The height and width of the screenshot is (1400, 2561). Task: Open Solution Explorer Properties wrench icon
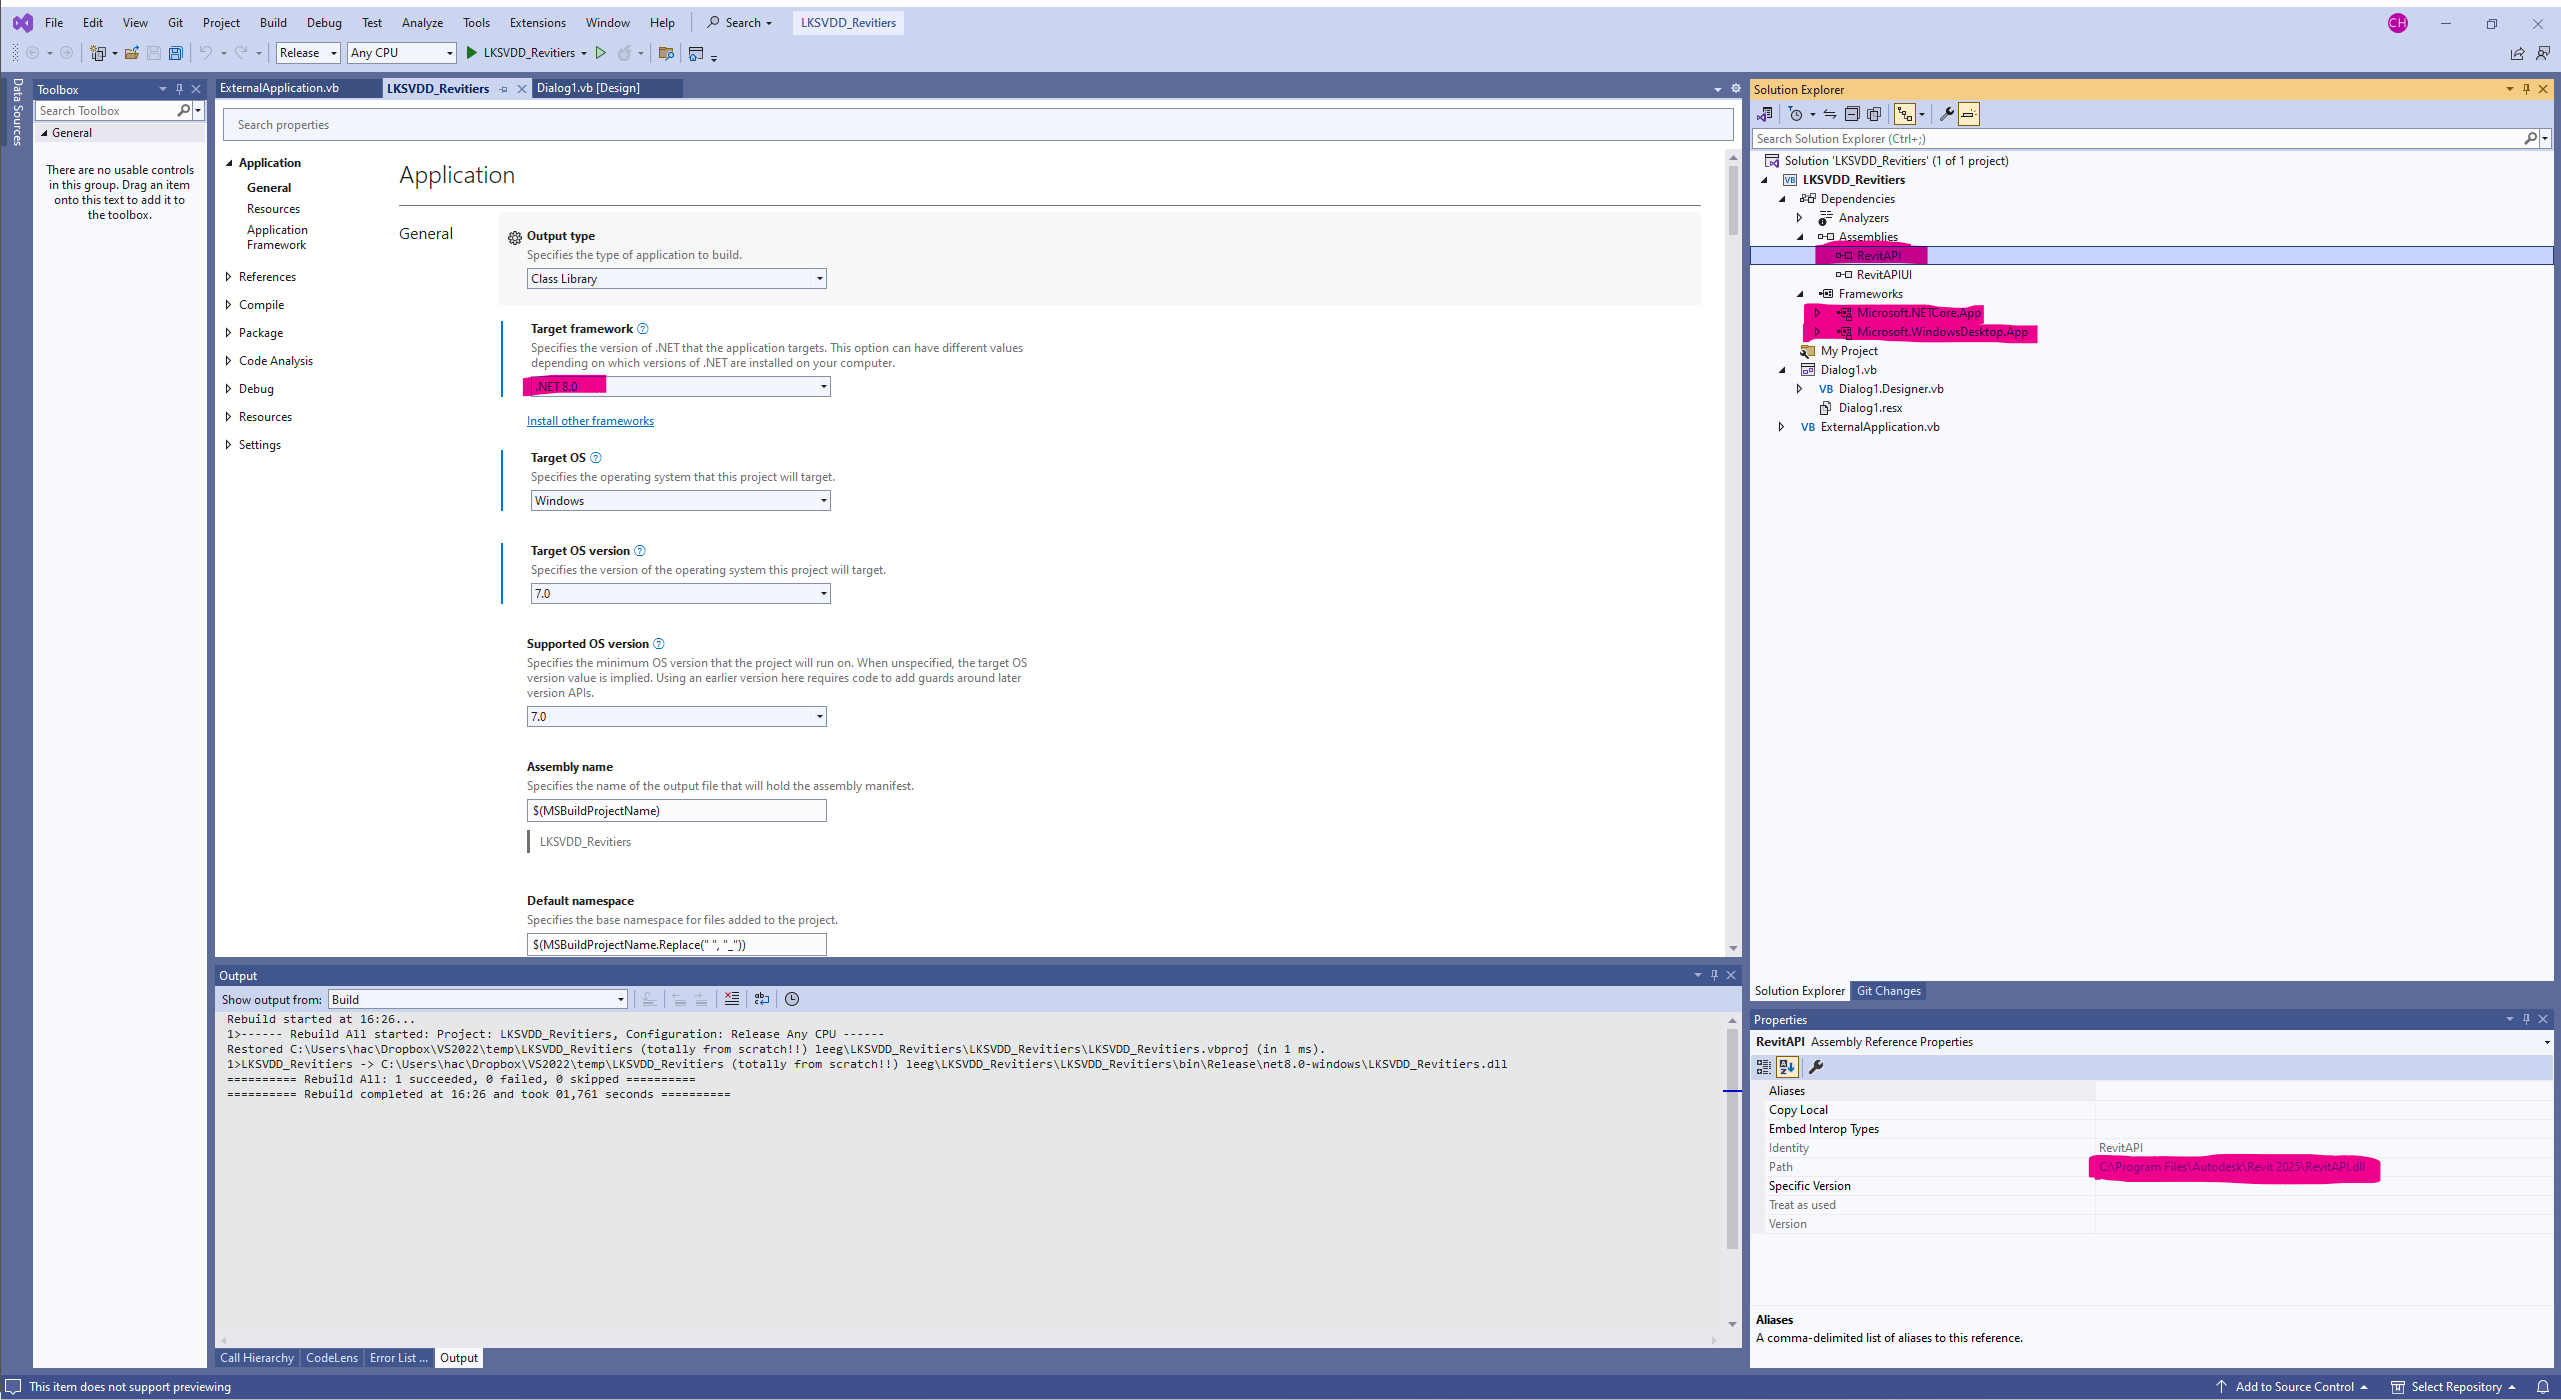pos(1946,114)
